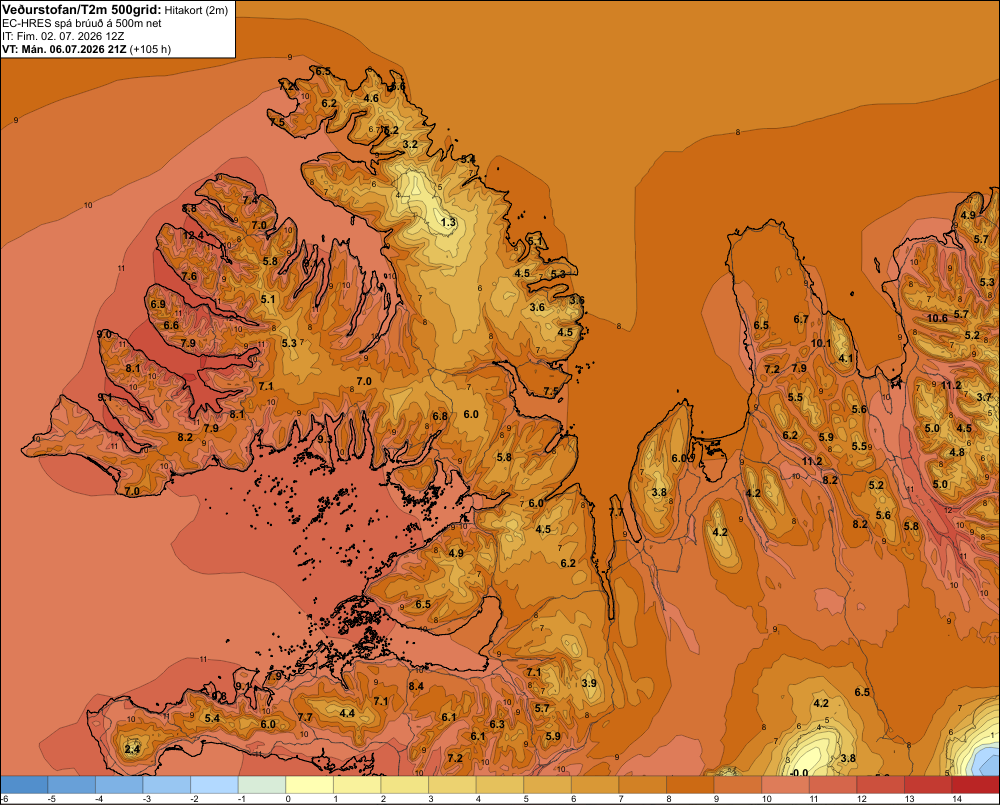Click the 10.6 temperature value on the right

click(x=937, y=318)
